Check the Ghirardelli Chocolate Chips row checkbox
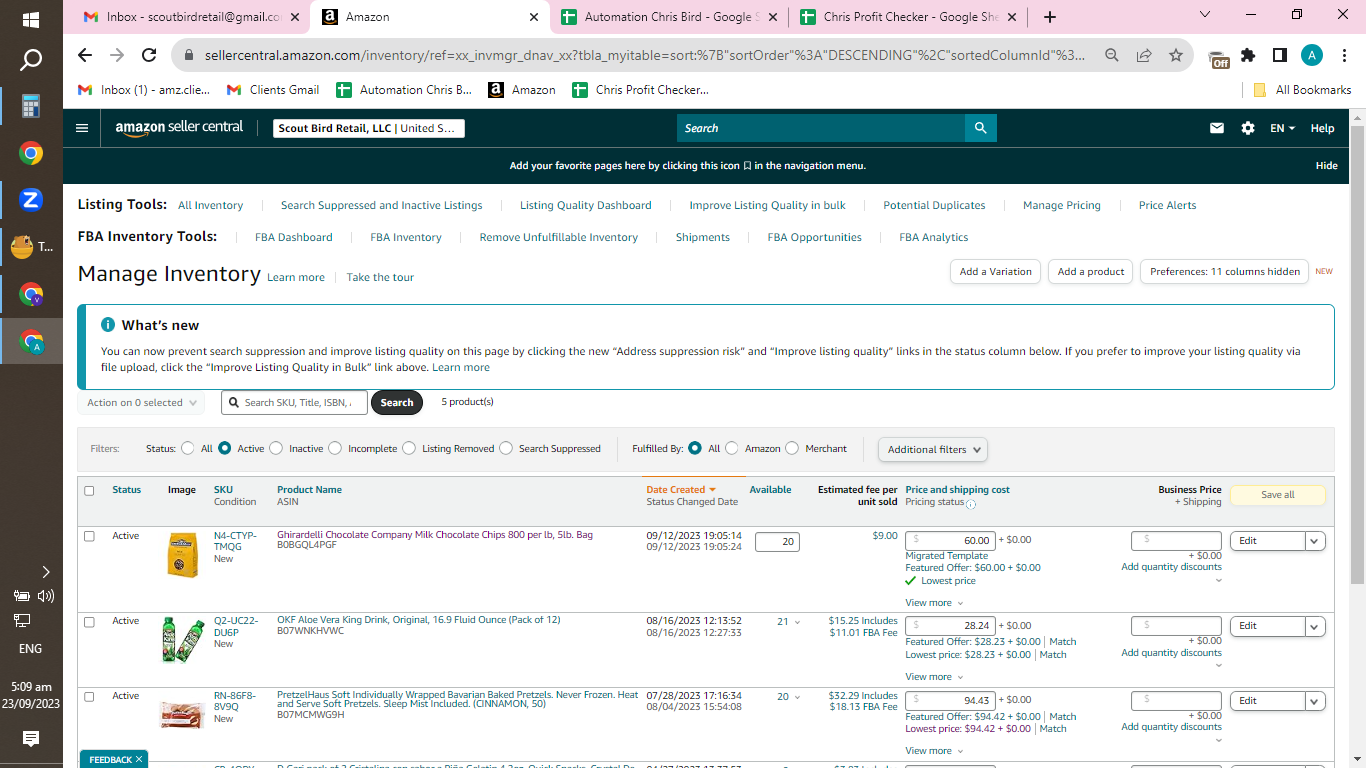 89,536
